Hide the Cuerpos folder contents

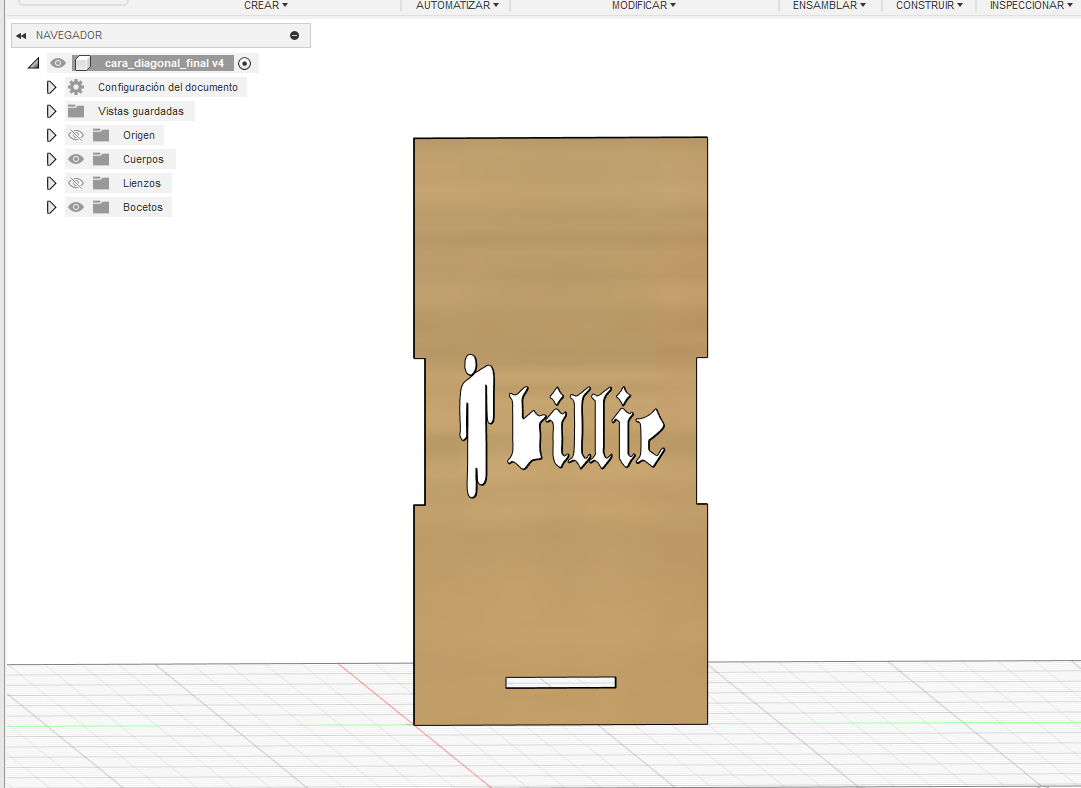click(76, 159)
